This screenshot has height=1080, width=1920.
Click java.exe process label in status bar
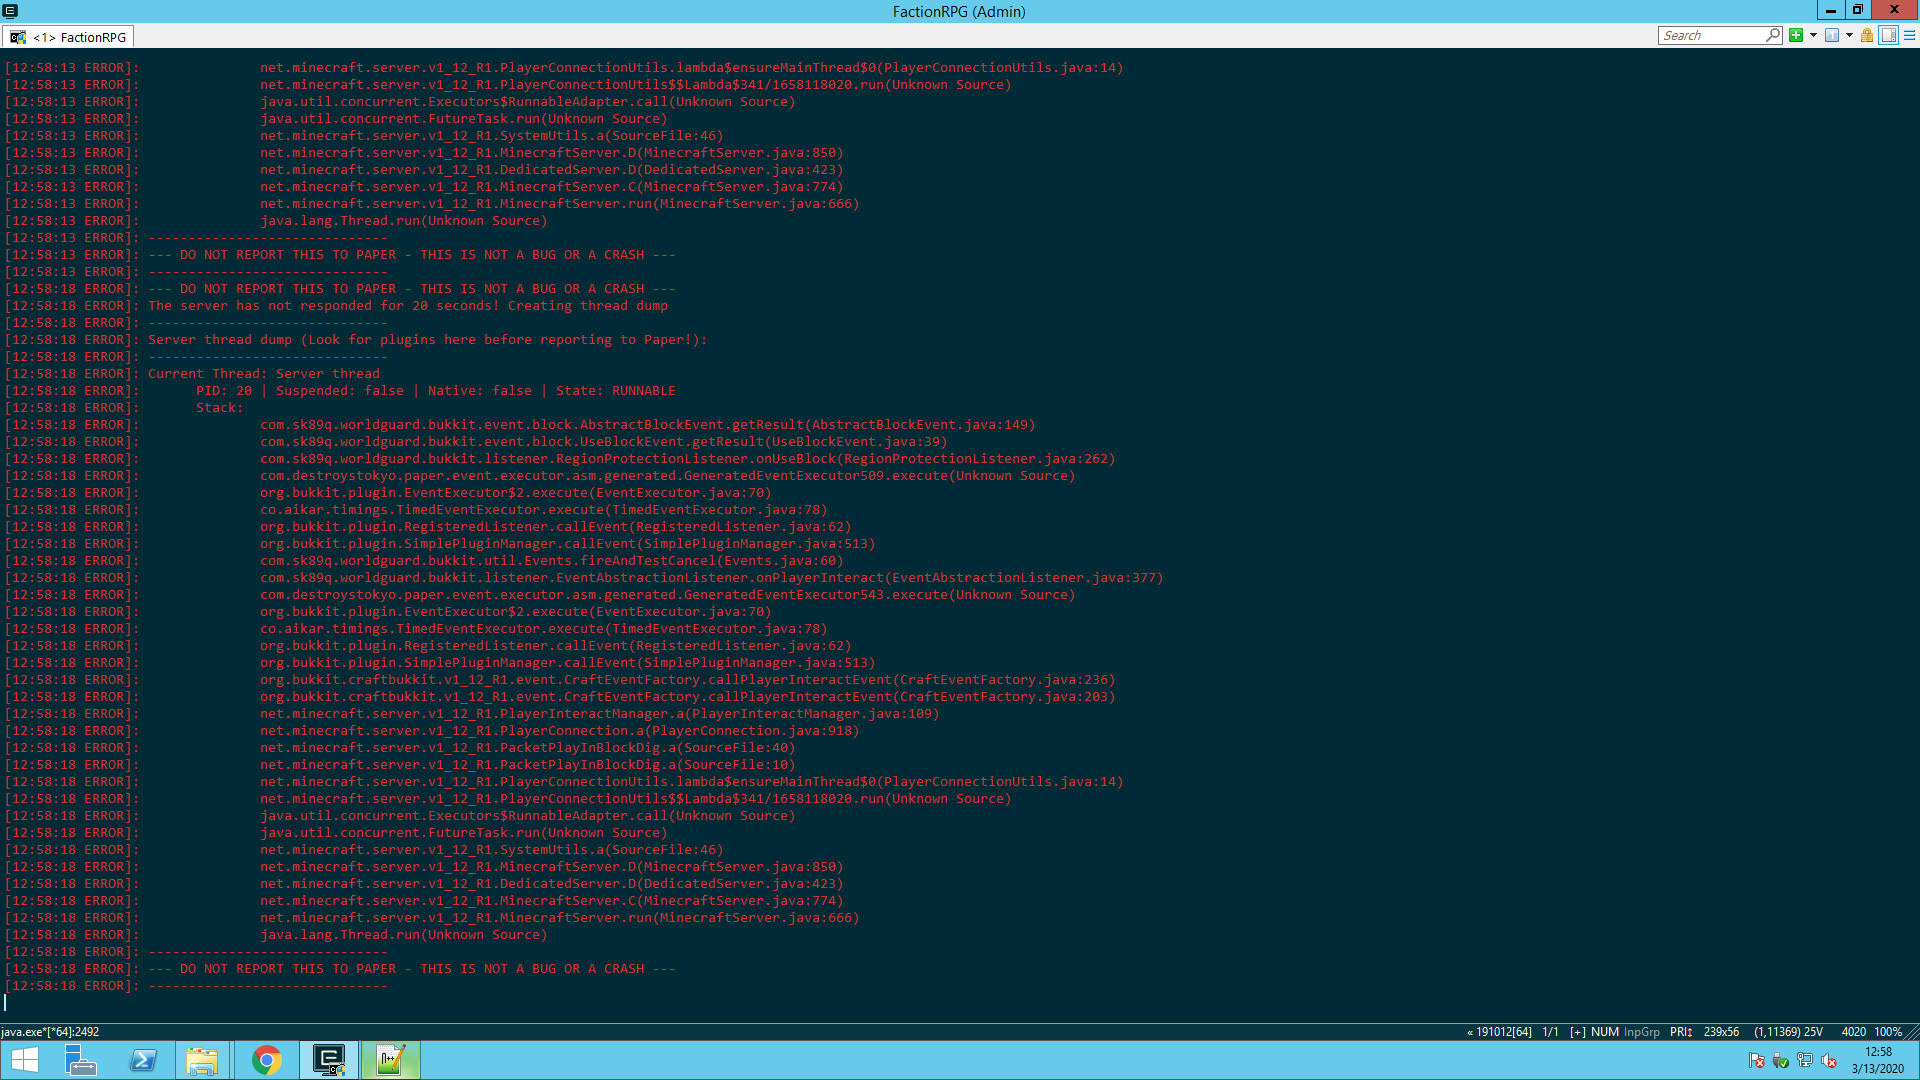50,1032
